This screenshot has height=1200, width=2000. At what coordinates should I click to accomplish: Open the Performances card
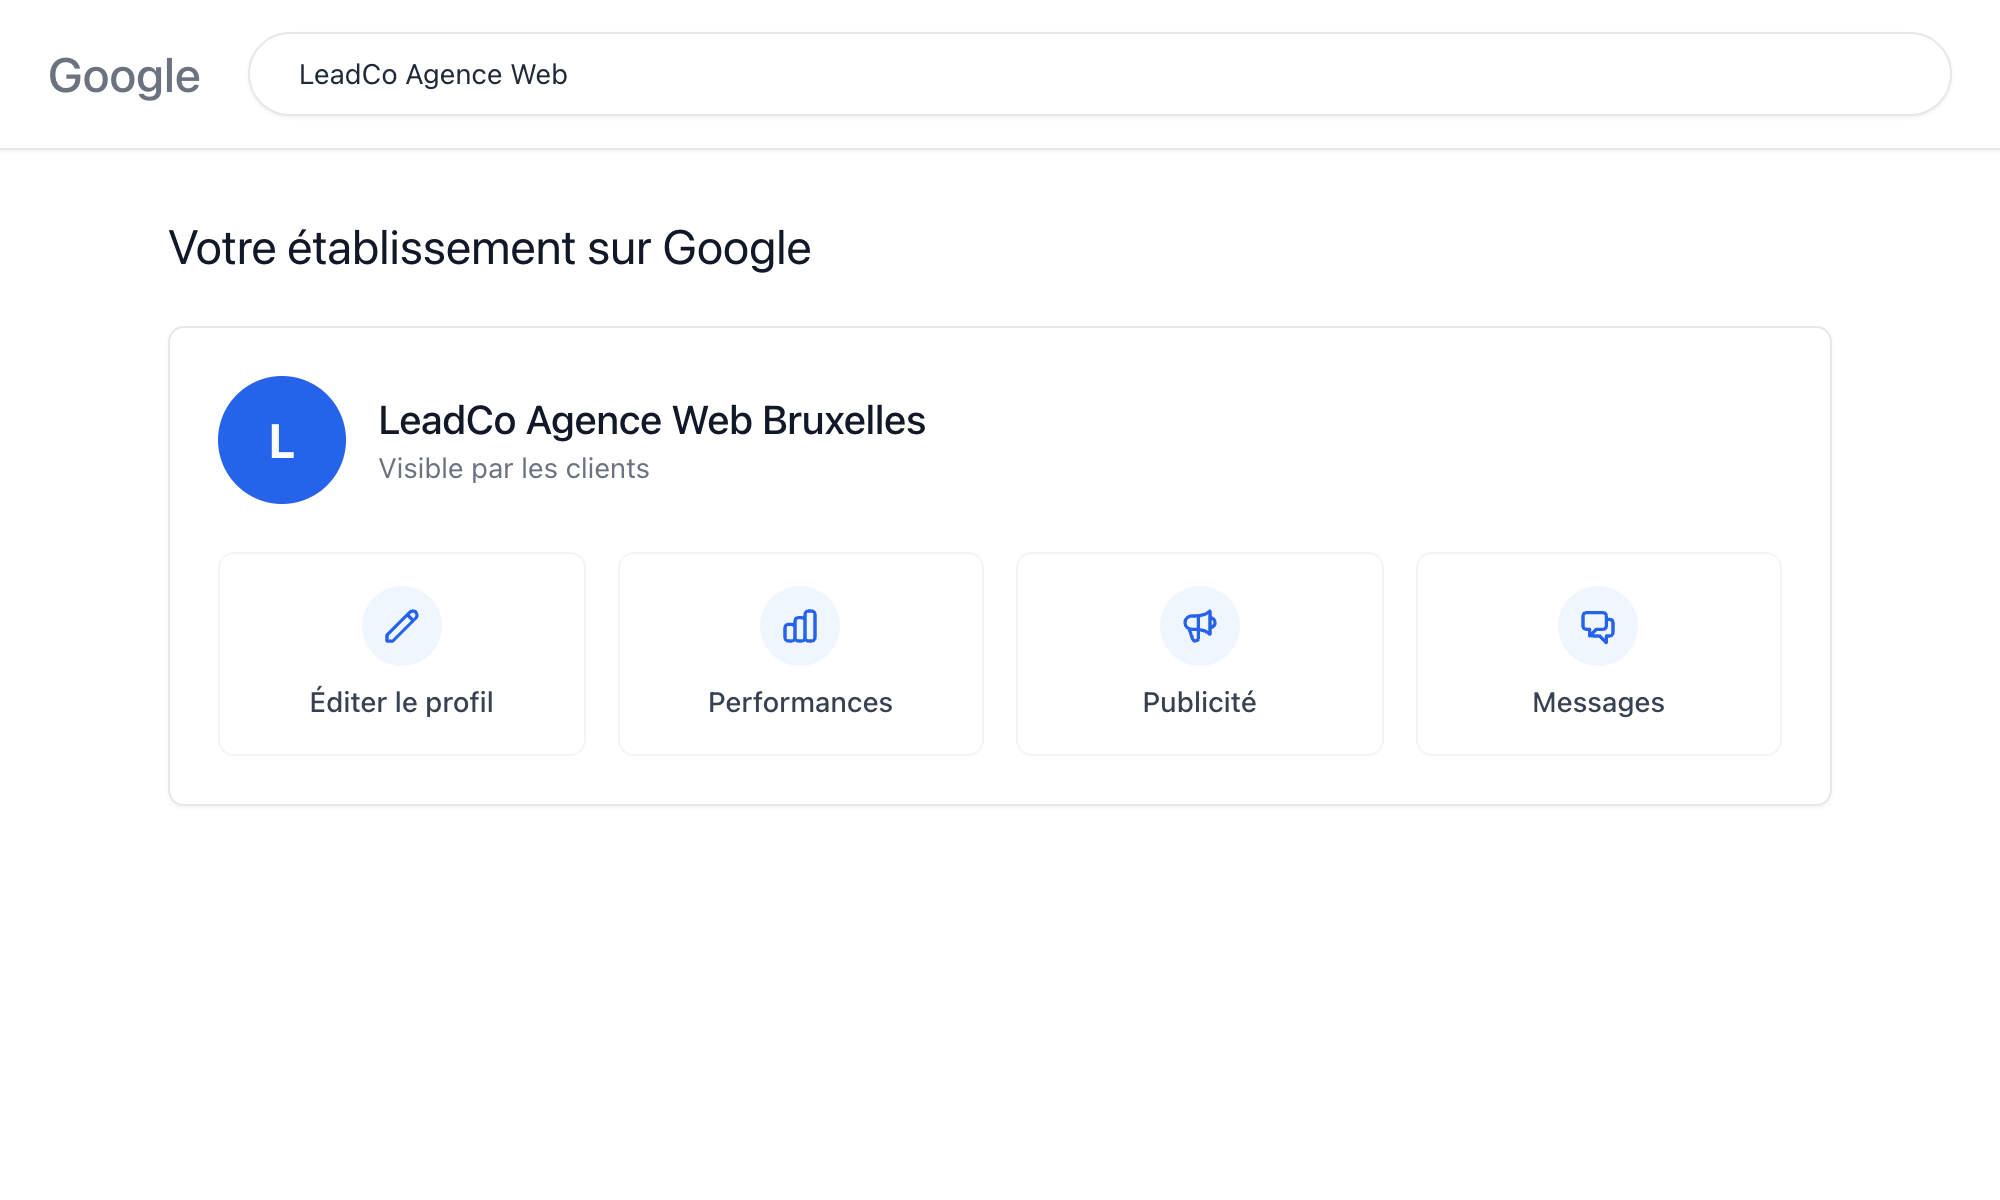pos(799,653)
